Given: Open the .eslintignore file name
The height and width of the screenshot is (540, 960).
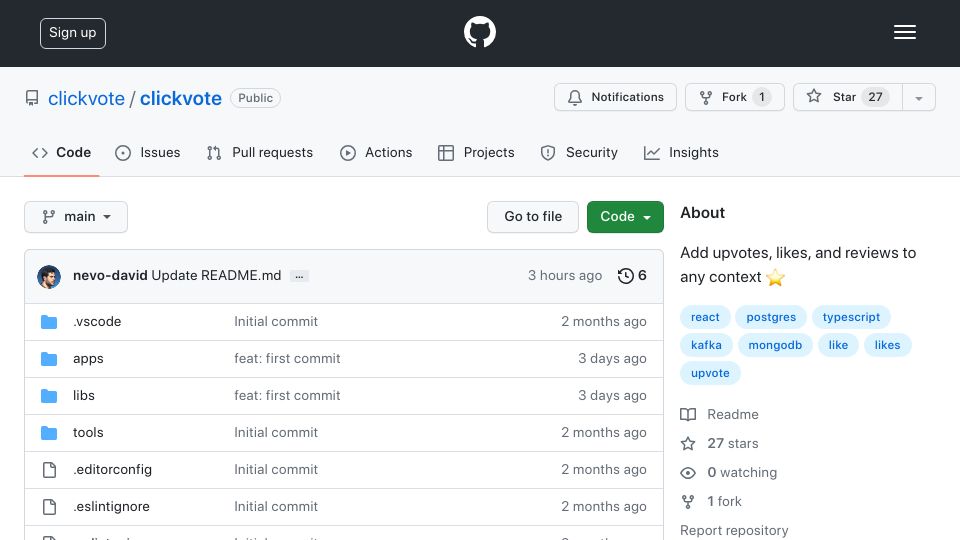Looking at the screenshot, I should (x=111, y=506).
